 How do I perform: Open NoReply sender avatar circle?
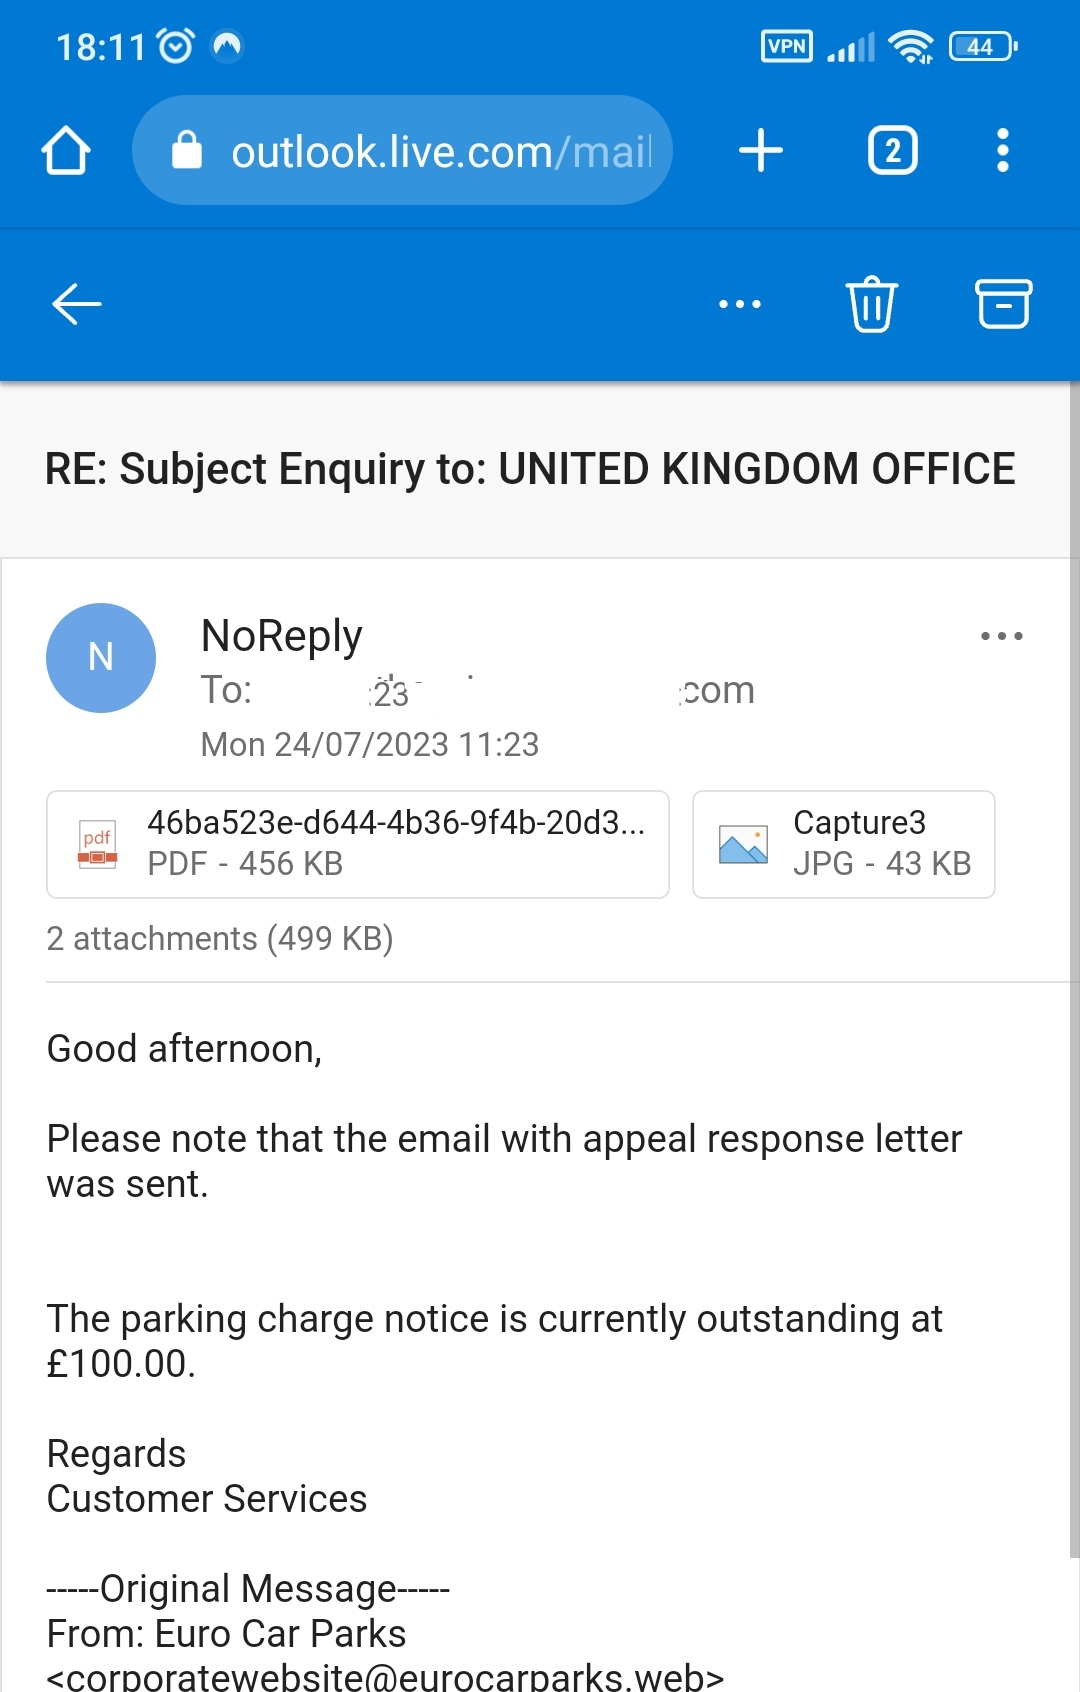pyautogui.click(x=101, y=658)
